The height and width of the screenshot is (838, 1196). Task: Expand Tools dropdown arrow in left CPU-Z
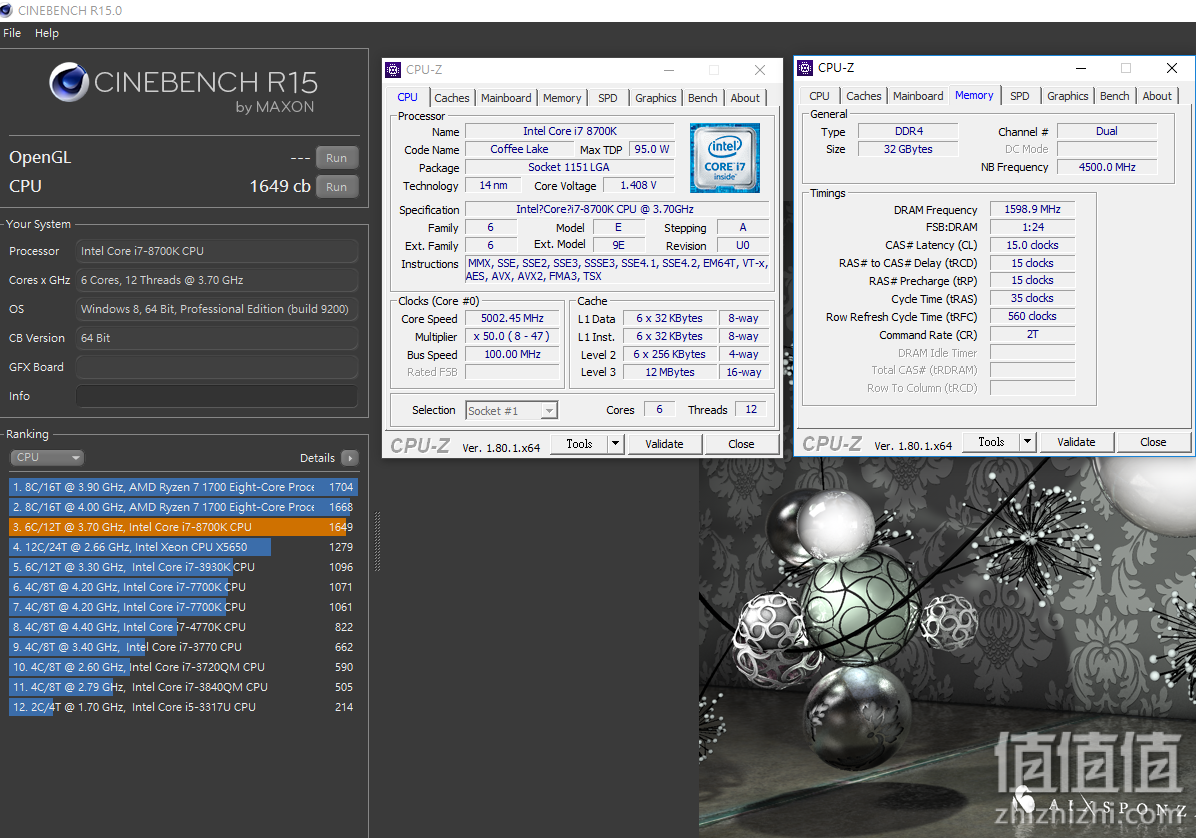tap(616, 444)
